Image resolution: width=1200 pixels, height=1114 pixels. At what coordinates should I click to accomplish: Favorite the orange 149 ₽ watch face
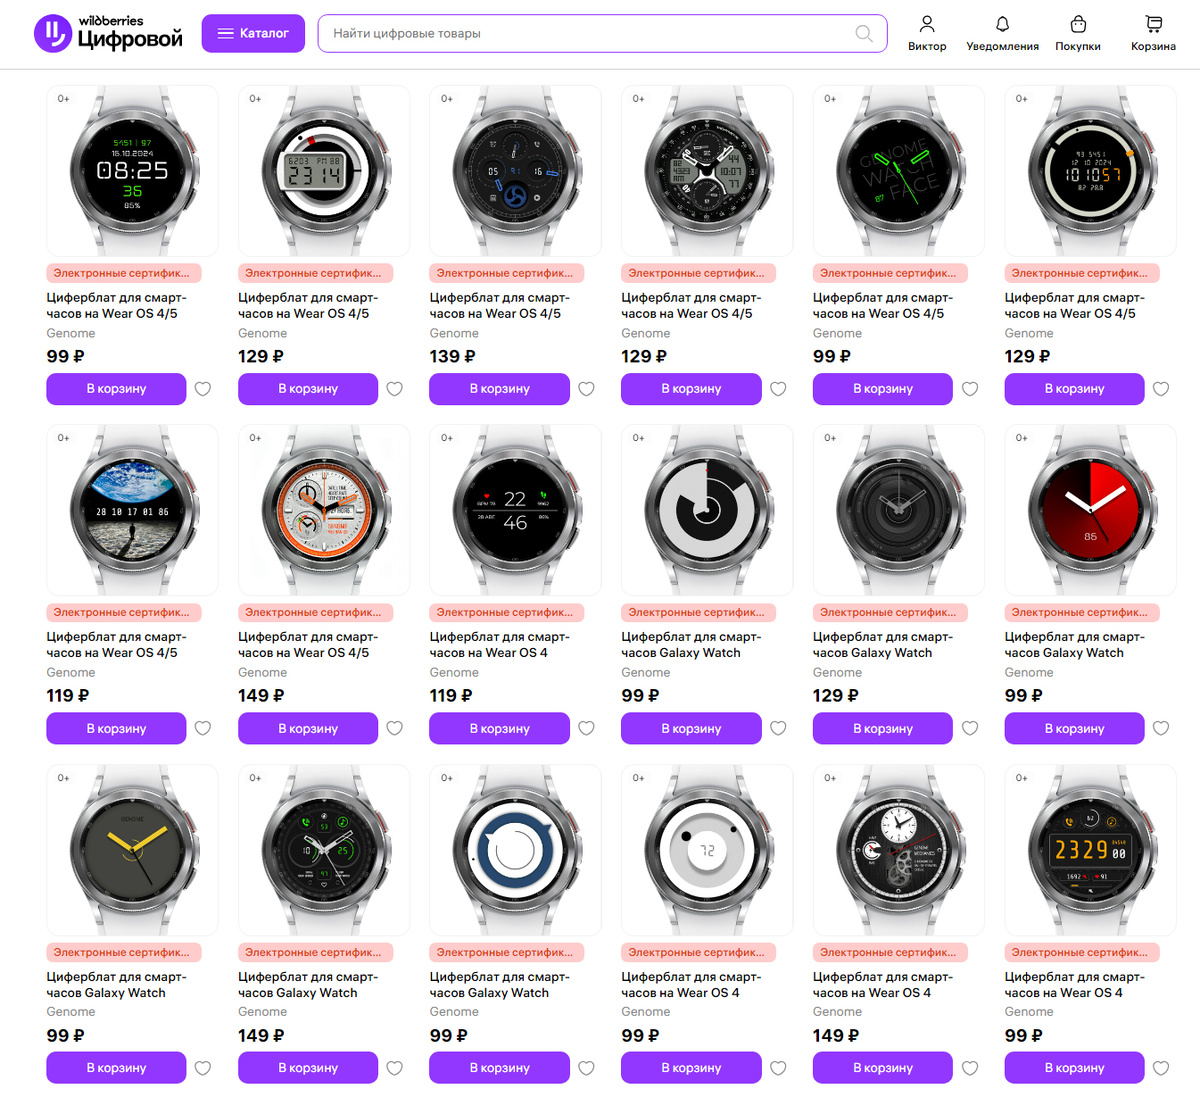point(395,728)
